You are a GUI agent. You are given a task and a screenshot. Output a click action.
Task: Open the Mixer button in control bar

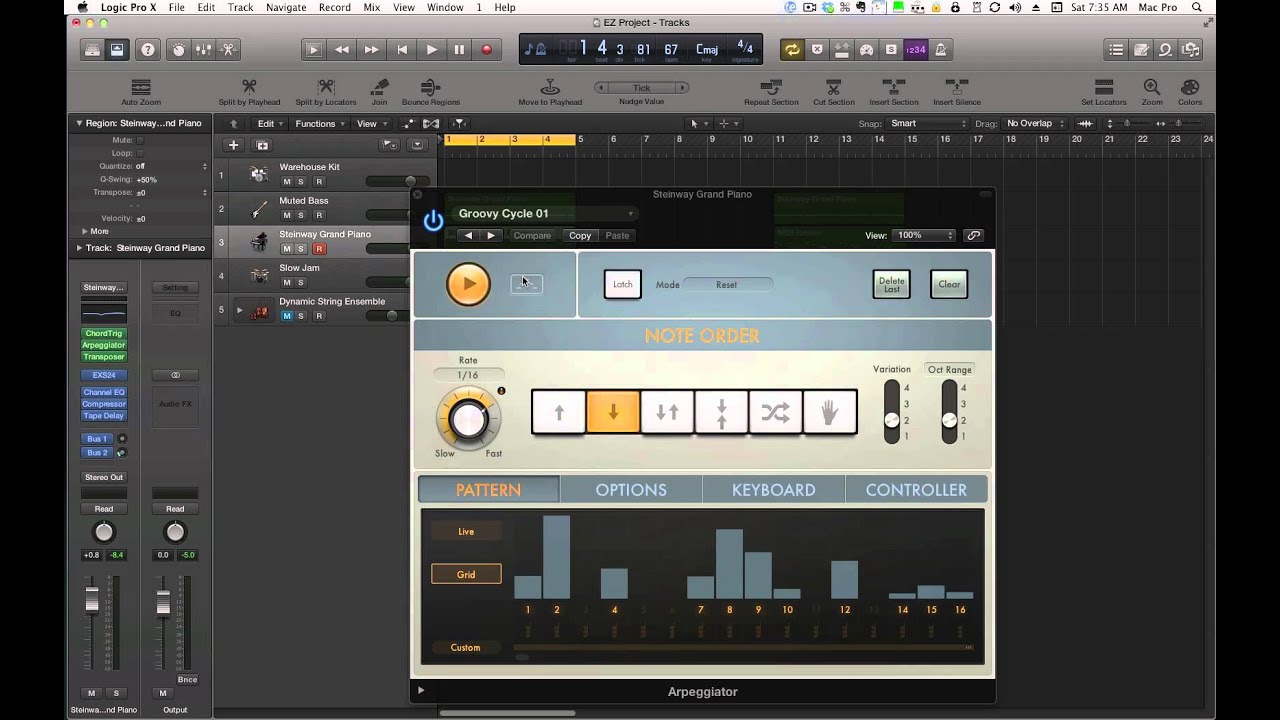point(203,49)
